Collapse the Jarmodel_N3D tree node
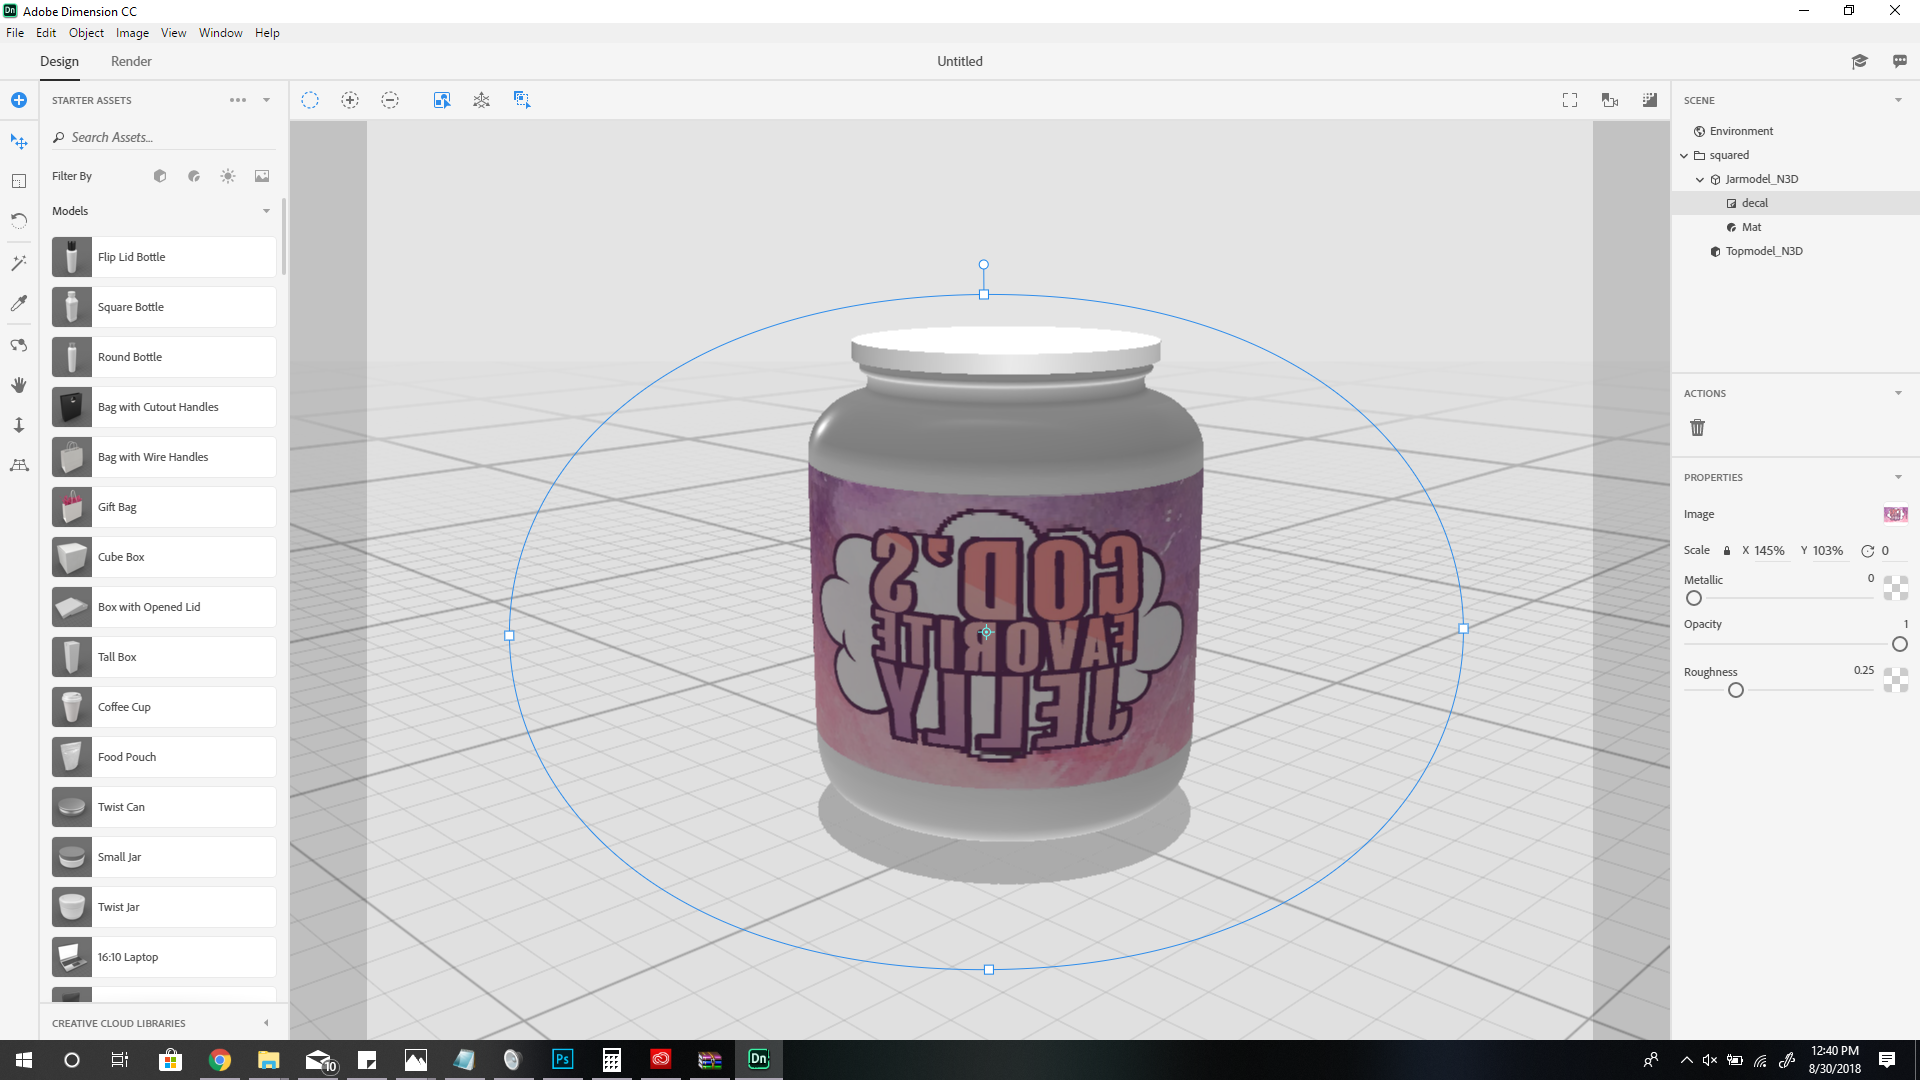Screen dimensions: 1920x1080 coord(1699,180)
